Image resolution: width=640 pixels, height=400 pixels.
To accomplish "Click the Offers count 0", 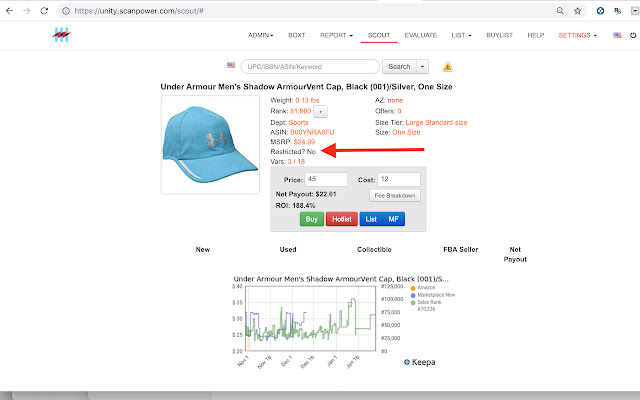I will (x=399, y=111).
